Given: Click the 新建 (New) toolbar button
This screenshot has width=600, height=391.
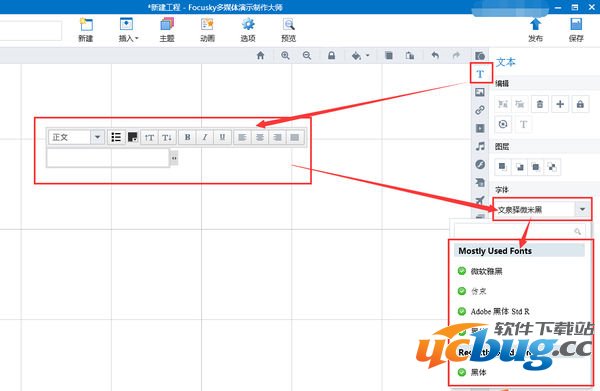Looking at the screenshot, I should tap(86, 29).
